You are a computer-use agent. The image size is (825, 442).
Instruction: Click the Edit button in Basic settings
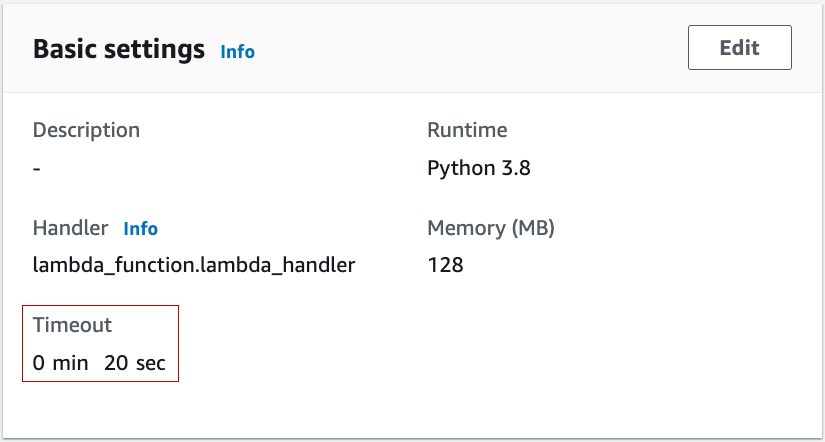point(739,47)
